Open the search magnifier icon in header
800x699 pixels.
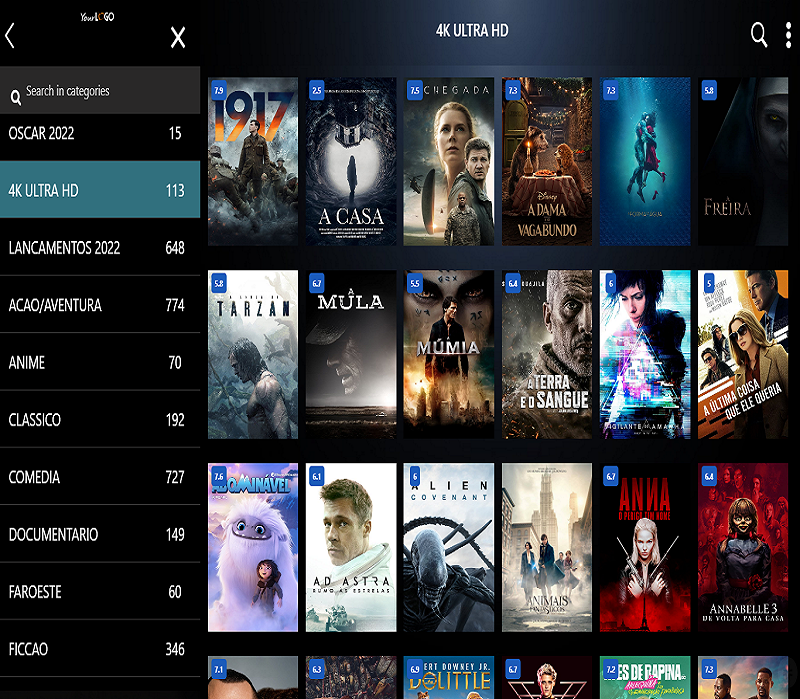pyautogui.click(x=759, y=35)
